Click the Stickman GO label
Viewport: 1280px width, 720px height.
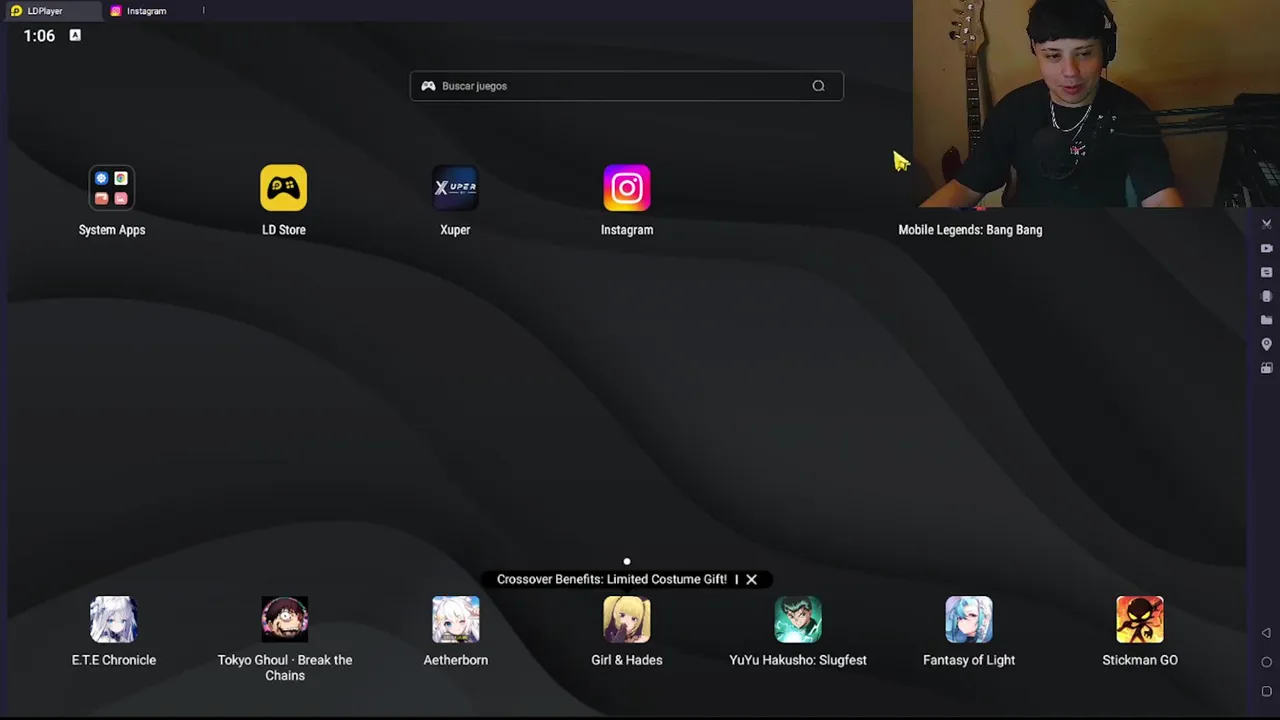[x=1140, y=660]
